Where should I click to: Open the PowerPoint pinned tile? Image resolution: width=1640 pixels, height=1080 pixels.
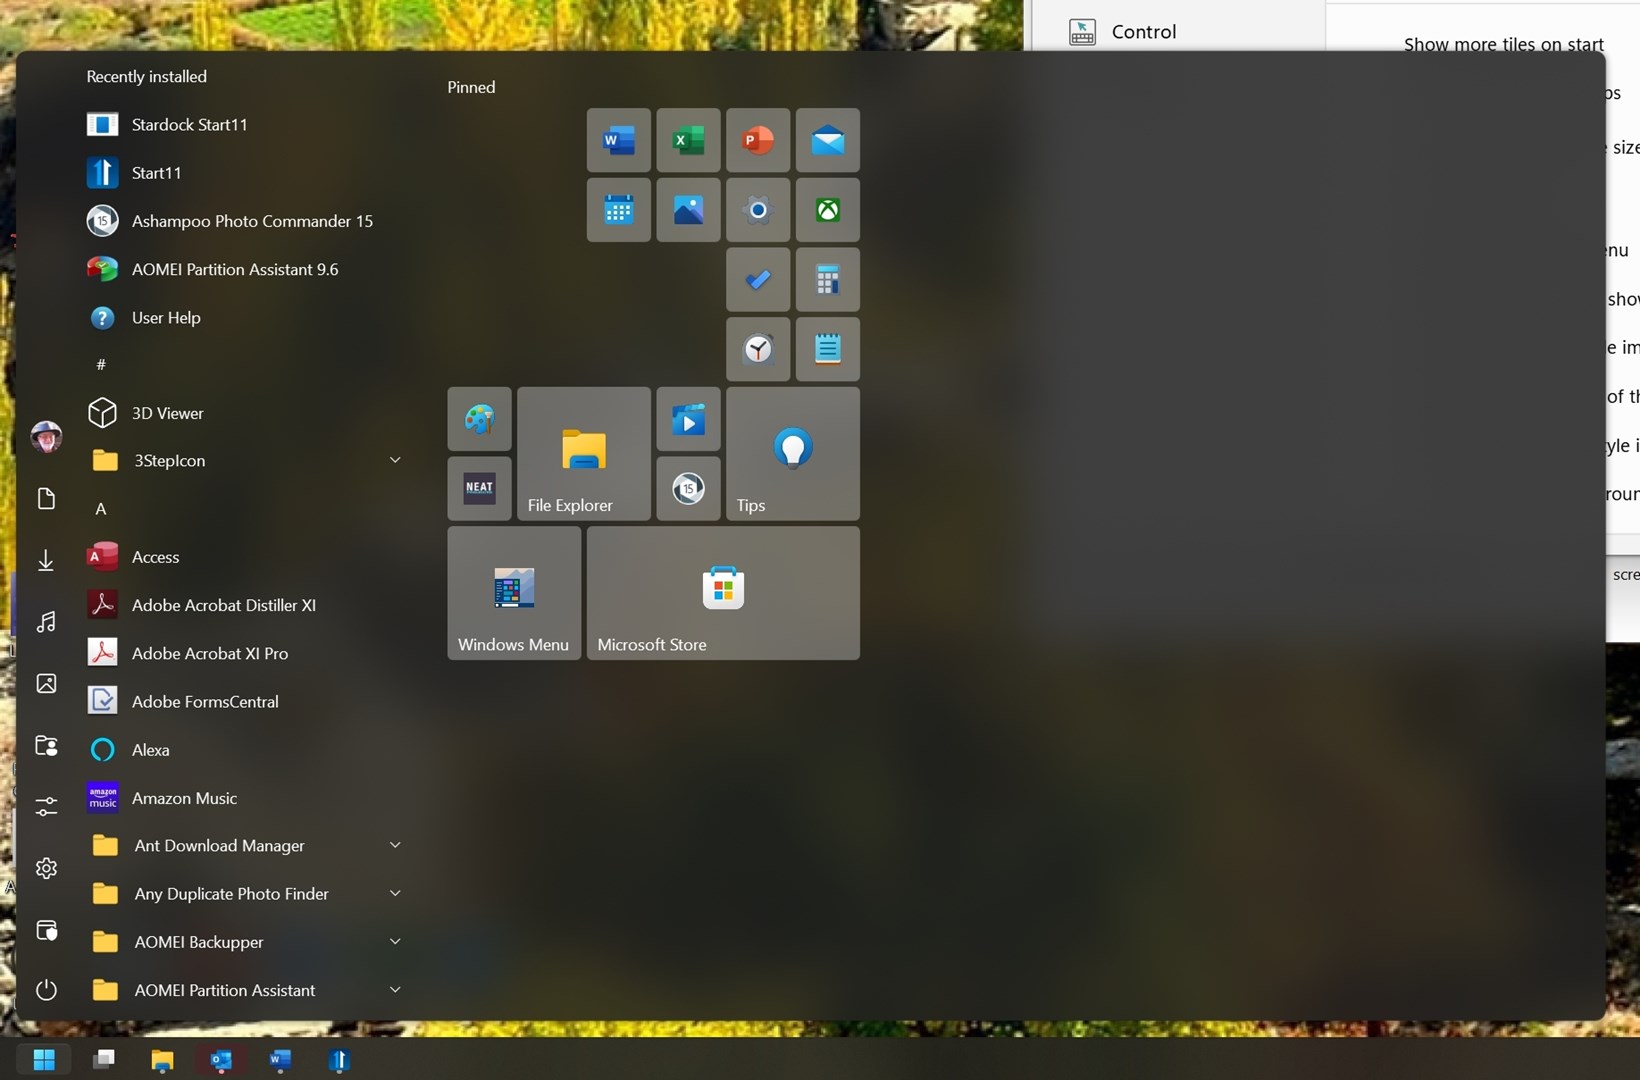(x=758, y=140)
